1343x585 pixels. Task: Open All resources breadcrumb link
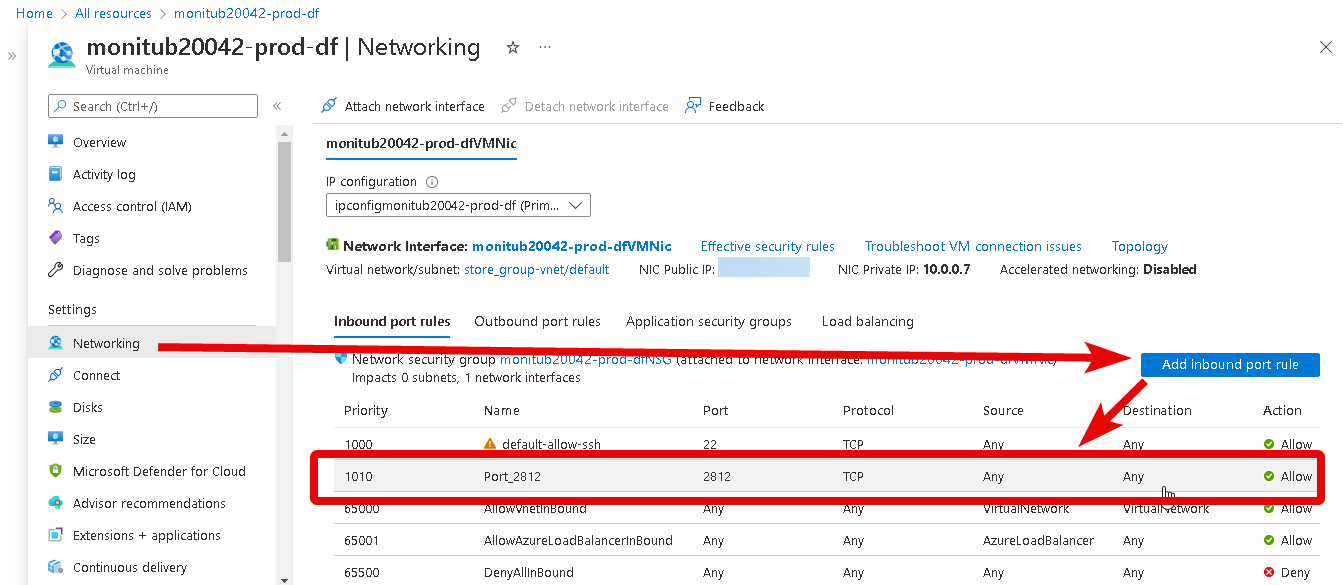point(114,13)
